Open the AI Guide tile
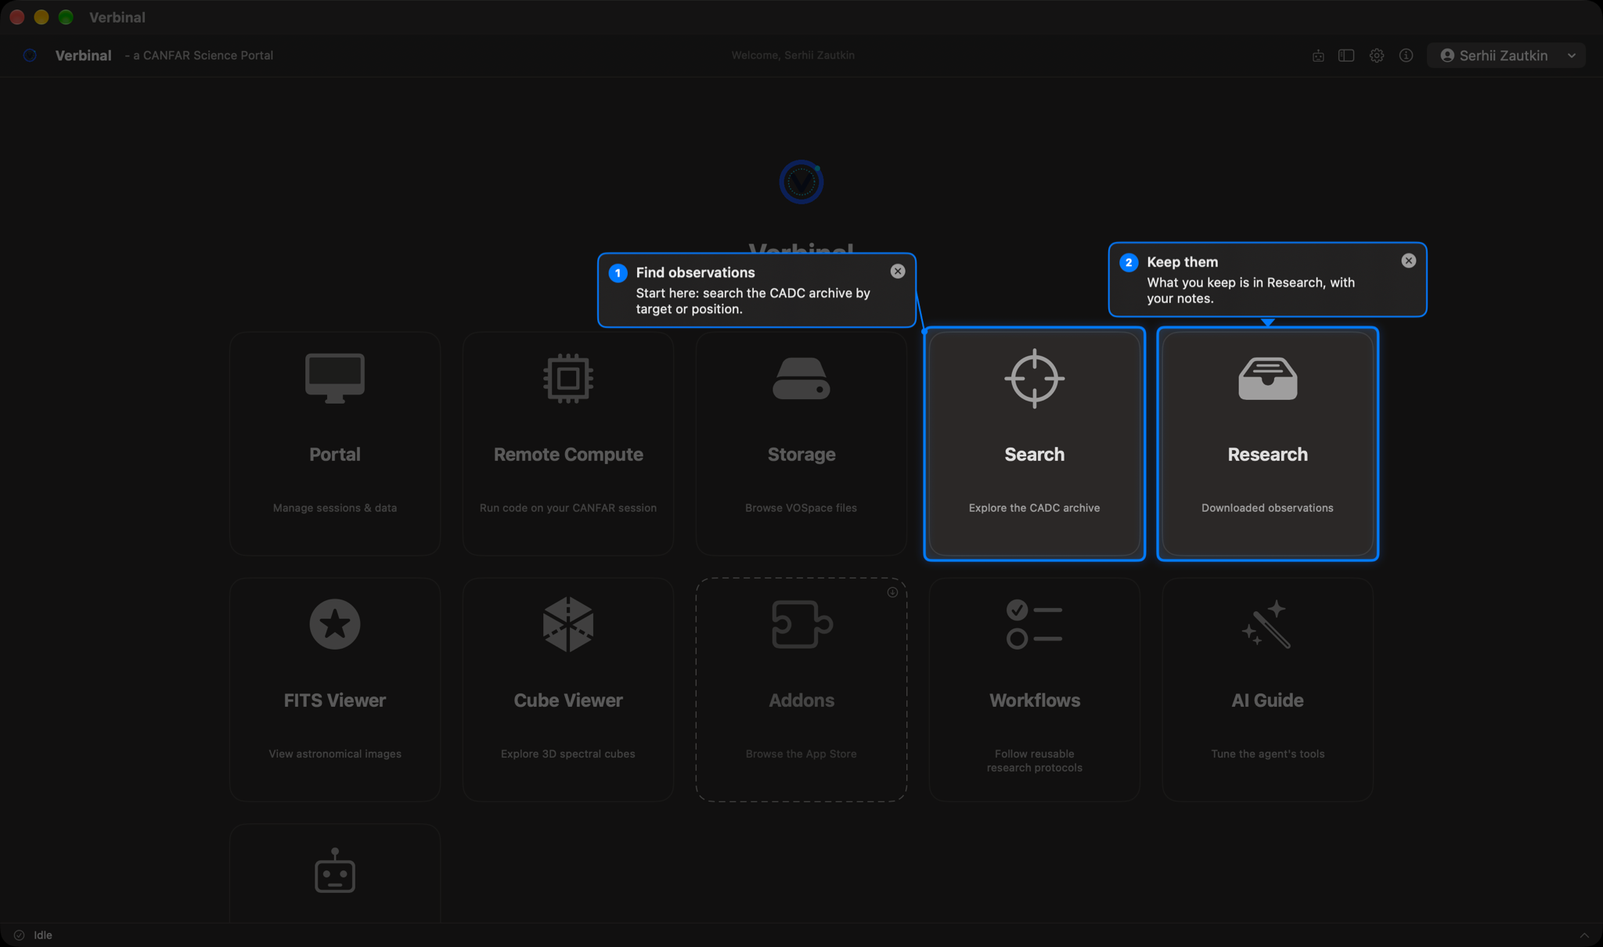Viewport: 1603px width, 947px height. (1267, 690)
